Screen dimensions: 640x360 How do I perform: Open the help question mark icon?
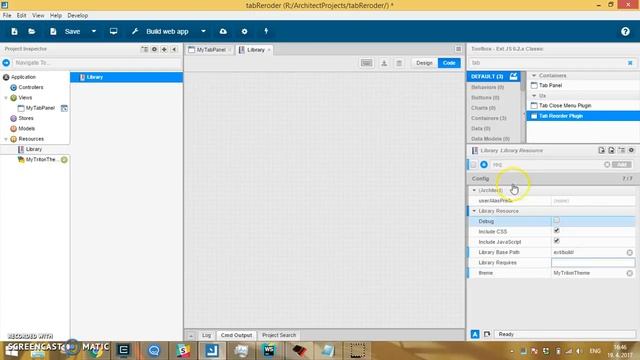pos(625,31)
